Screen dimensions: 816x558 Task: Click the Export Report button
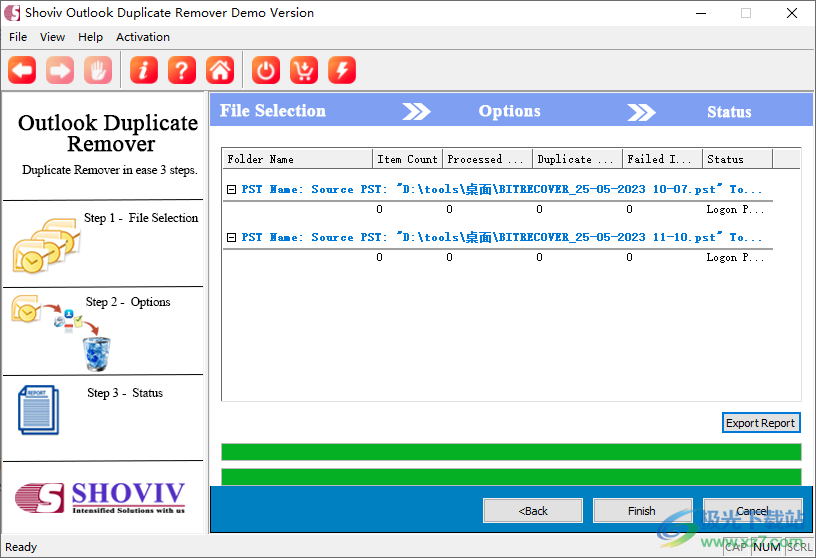tap(761, 423)
